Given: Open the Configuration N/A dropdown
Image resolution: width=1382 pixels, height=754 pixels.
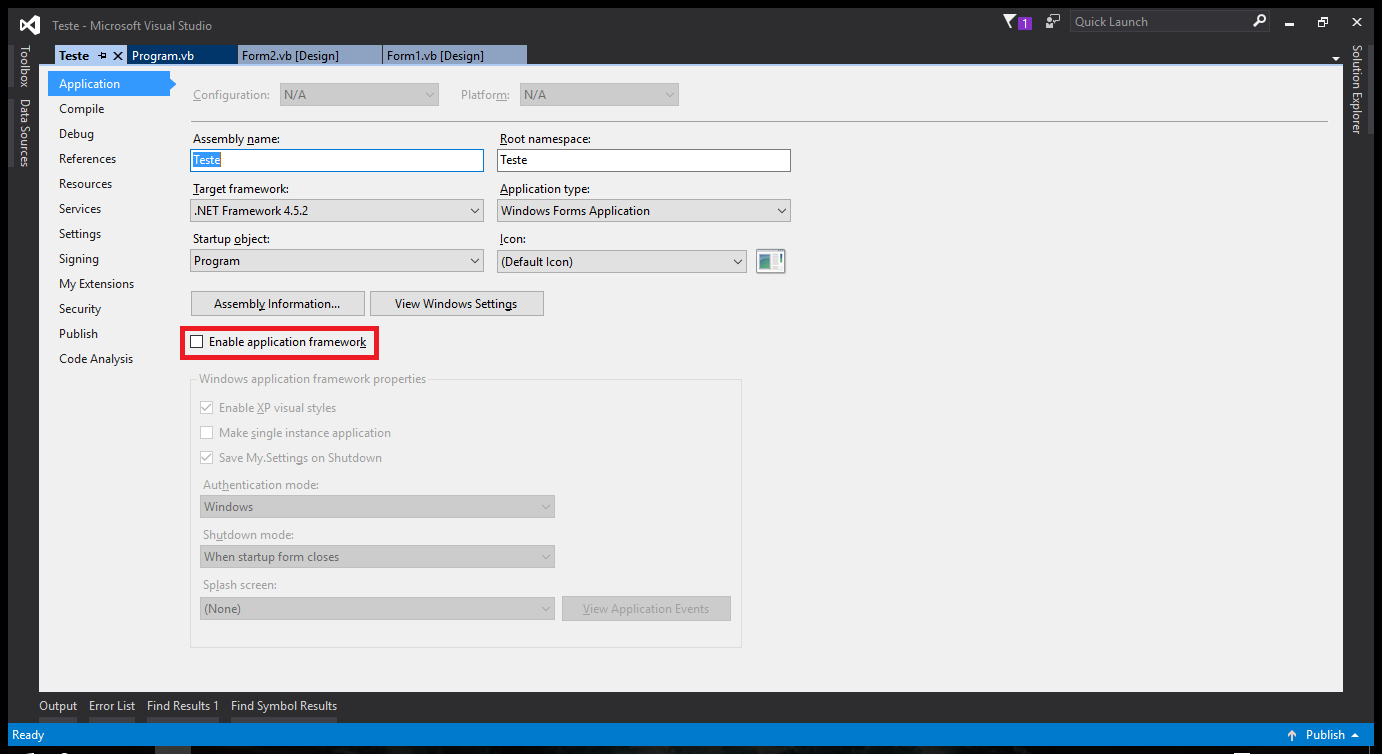Looking at the screenshot, I should point(359,95).
